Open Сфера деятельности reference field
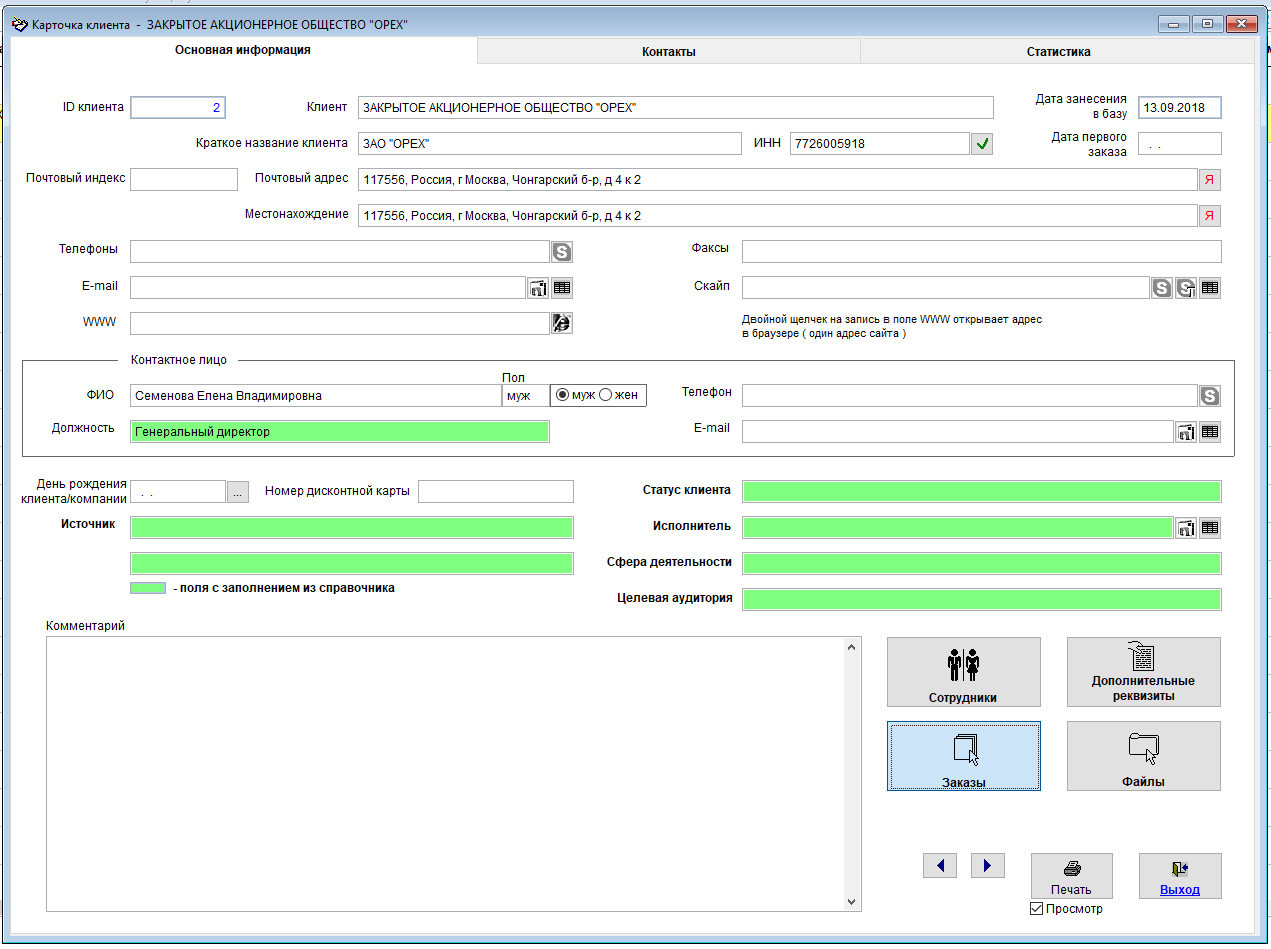Image resolution: width=1271 pixels, height=949 pixels. (x=980, y=563)
